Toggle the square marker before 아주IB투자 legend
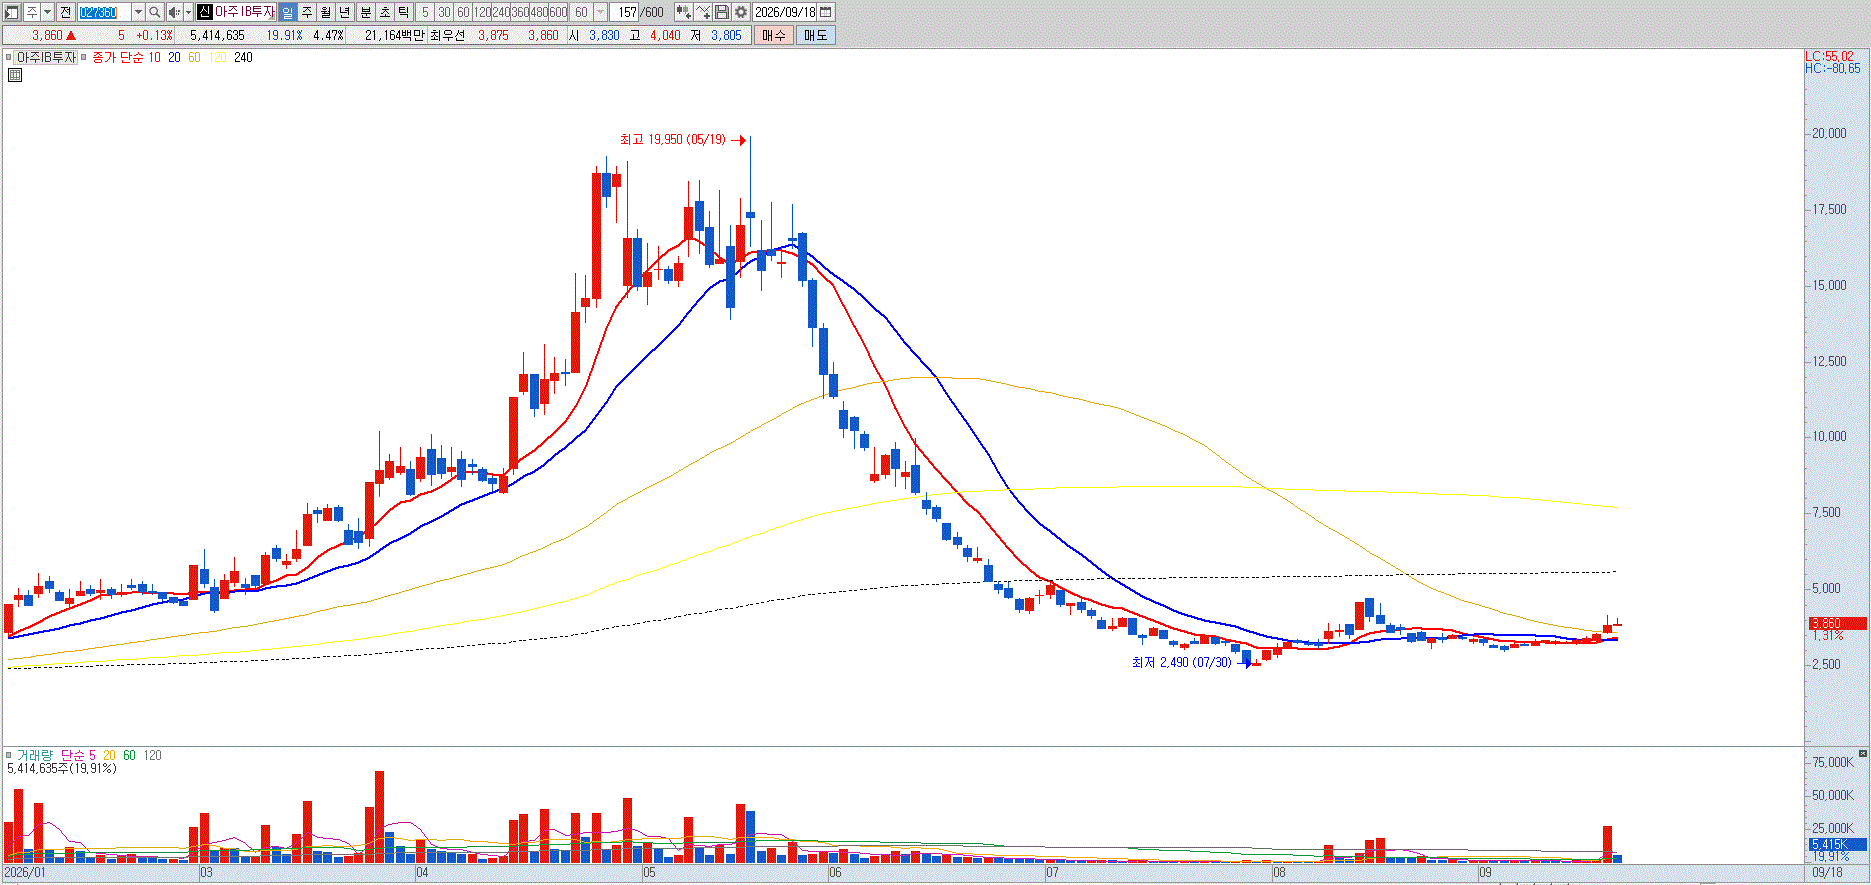The width and height of the screenshot is (1871, 885). [x=8, y=57]
